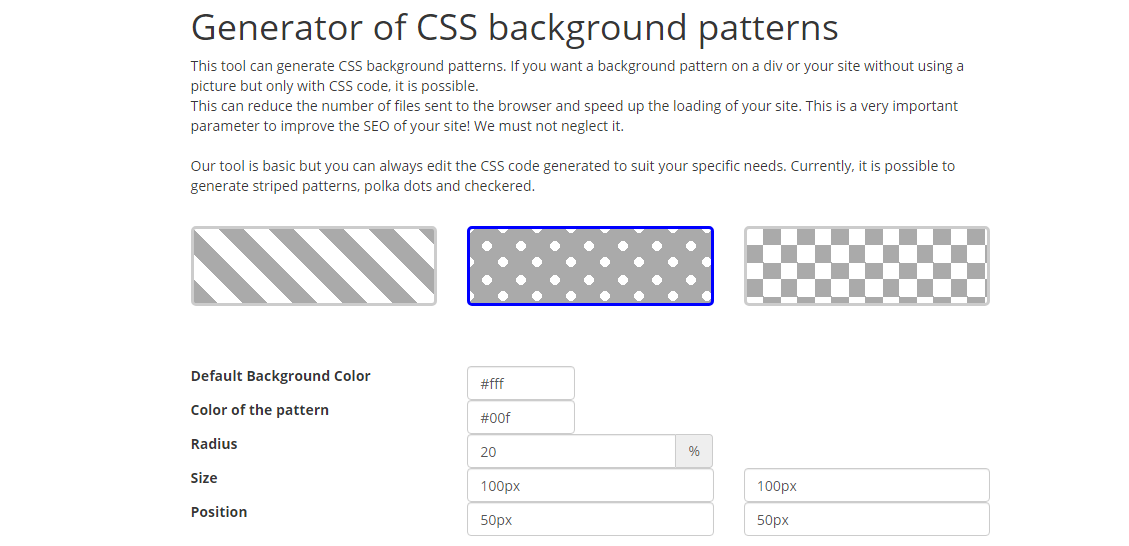Click the percent unit addon beside Radius

pos(694,451)
